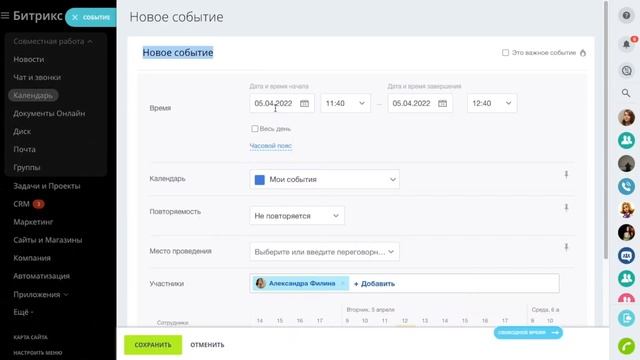Open Почта in left menu
The image size is (640, 360).
point(24,149)
